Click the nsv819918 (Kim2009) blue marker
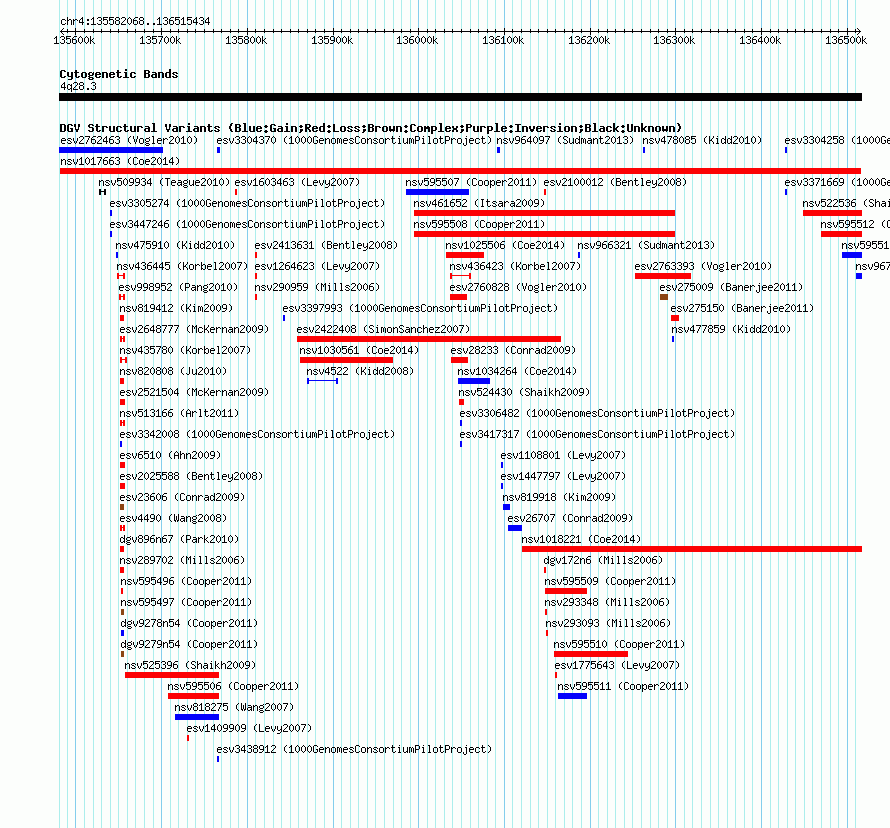Viewport: 890px width, 828px height. click(x=506, y=507)
